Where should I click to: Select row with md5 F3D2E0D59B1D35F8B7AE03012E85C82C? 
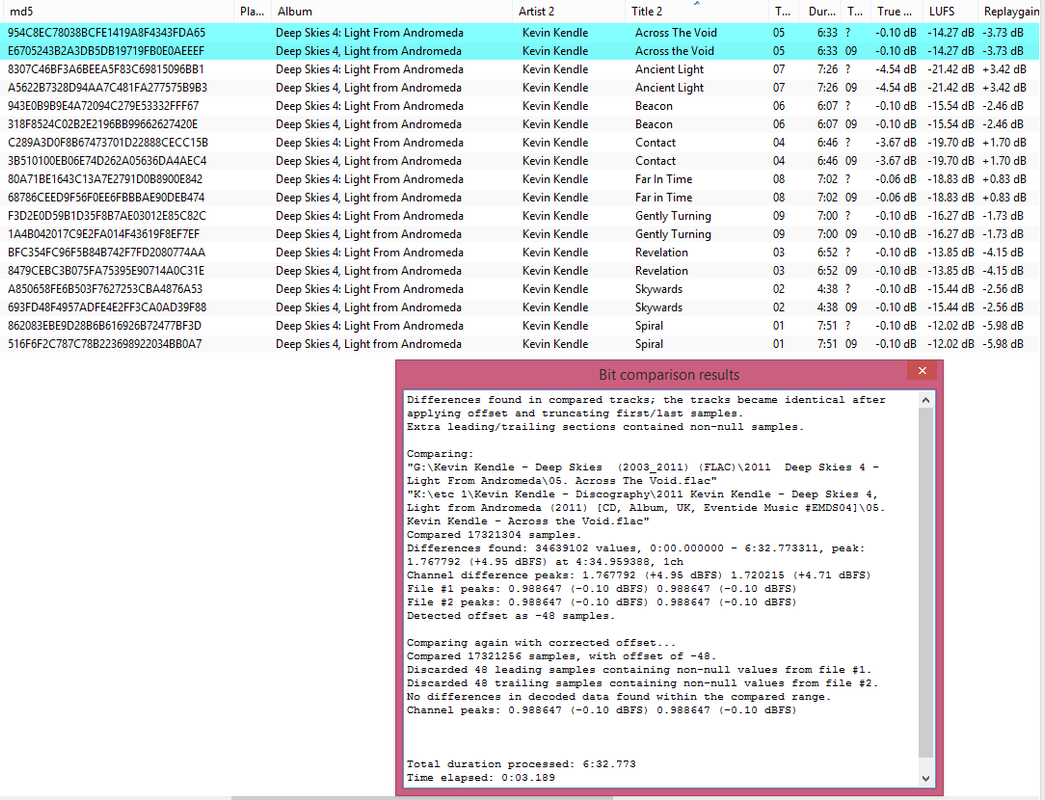[x=519, y=216]
